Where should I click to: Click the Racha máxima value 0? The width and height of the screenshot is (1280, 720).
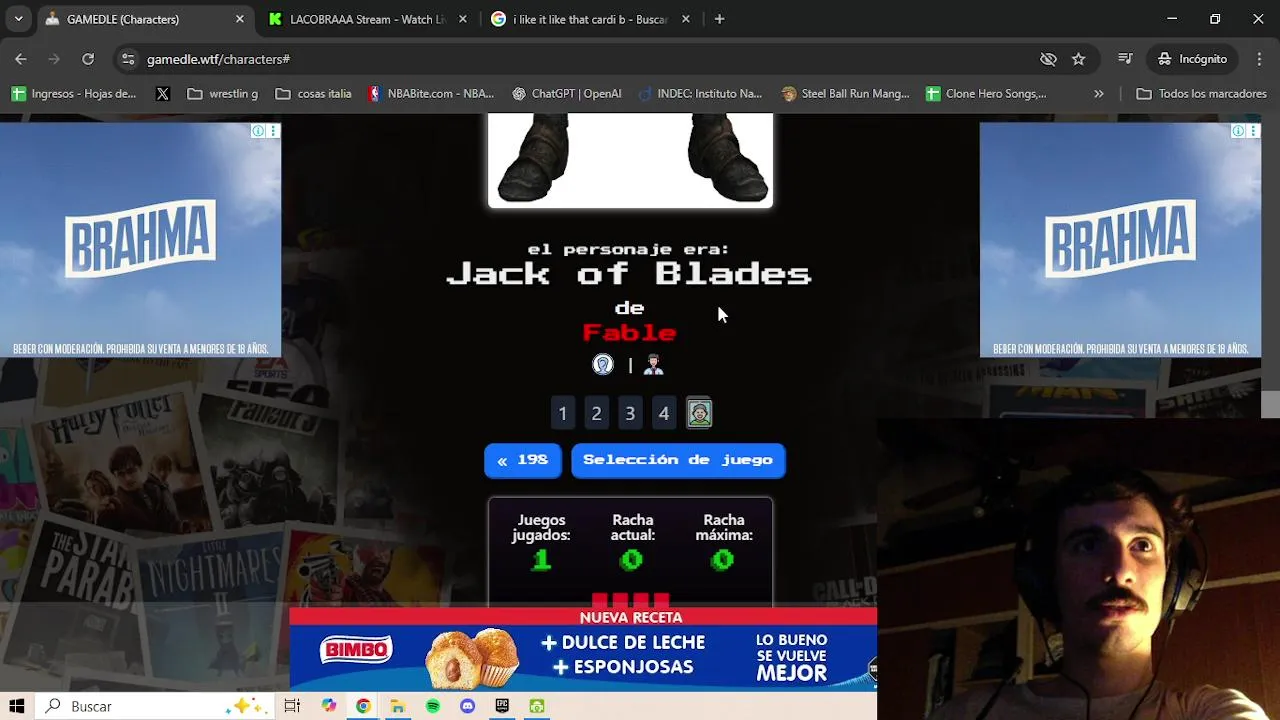(722, 560)
